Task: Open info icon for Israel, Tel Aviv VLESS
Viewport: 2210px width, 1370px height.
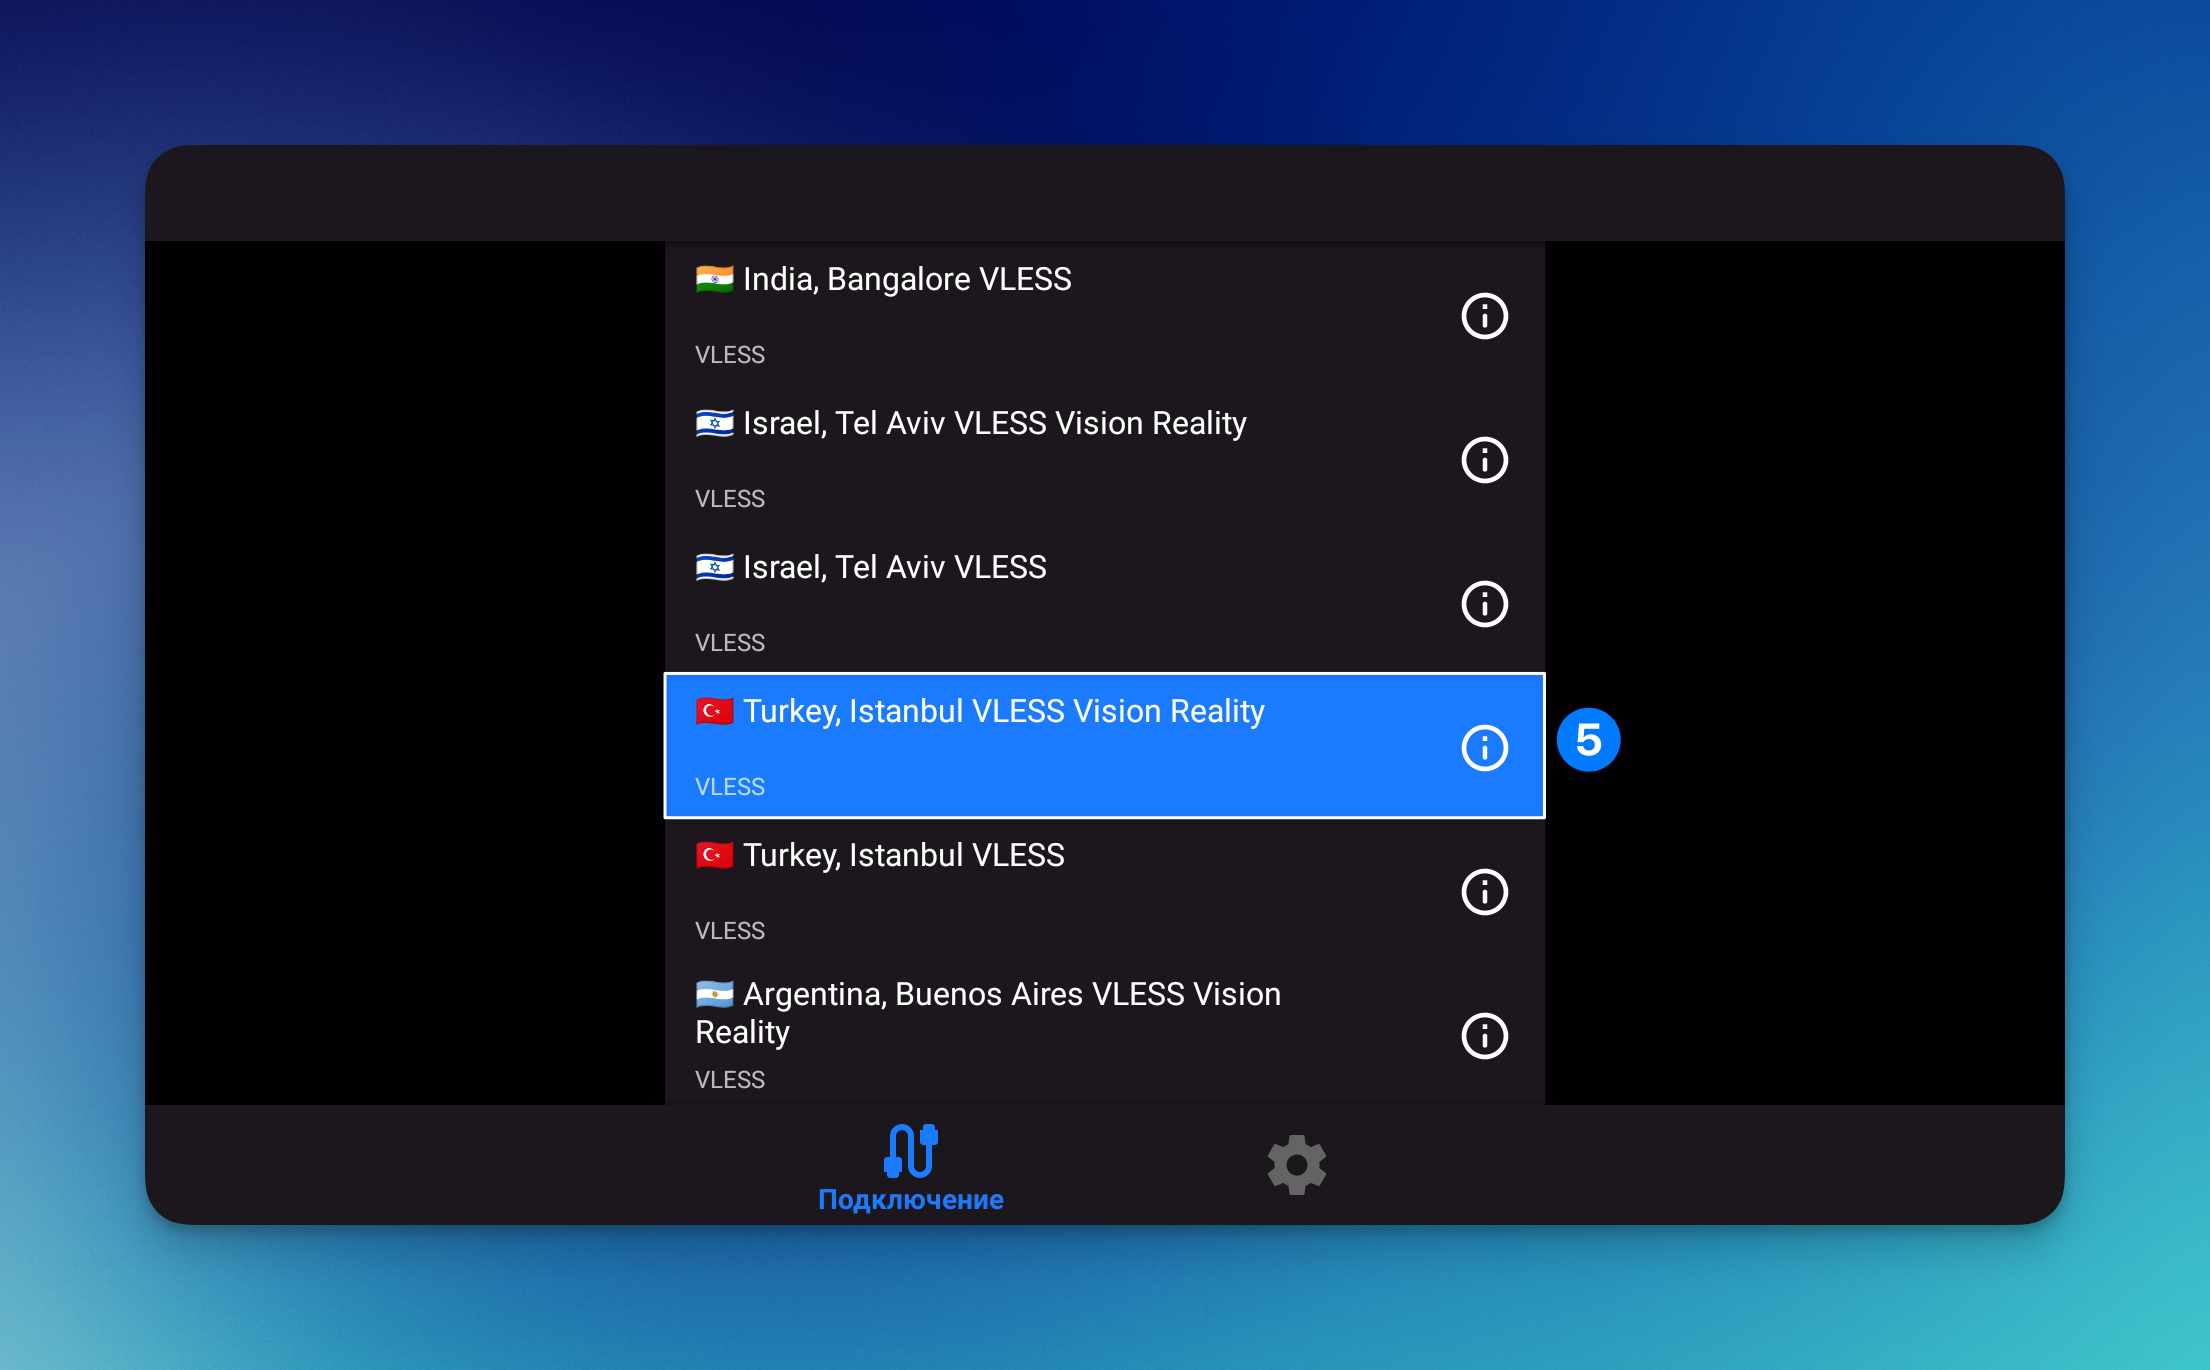Action: coord(1484,604)
